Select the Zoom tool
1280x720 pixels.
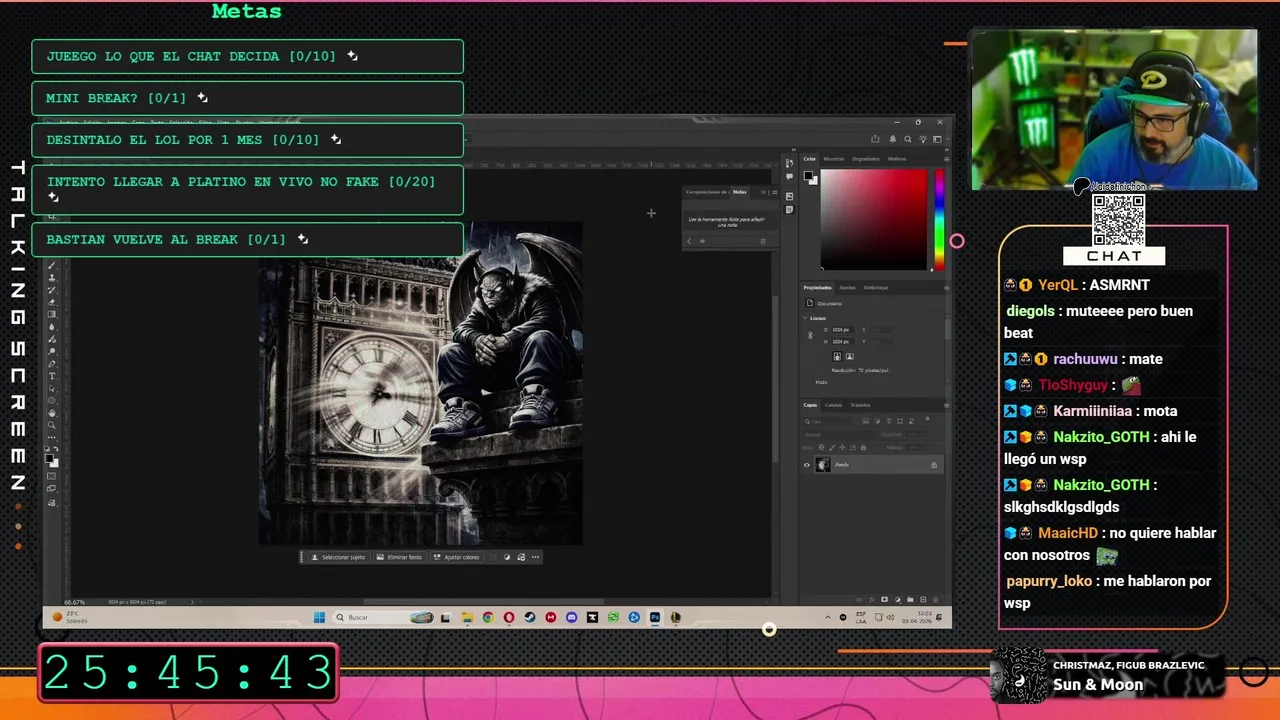[52, 425]
